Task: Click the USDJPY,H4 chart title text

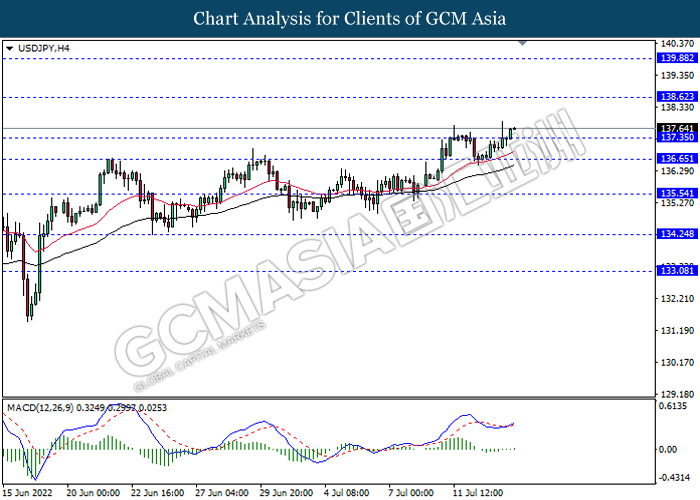Action: point(44,48)
